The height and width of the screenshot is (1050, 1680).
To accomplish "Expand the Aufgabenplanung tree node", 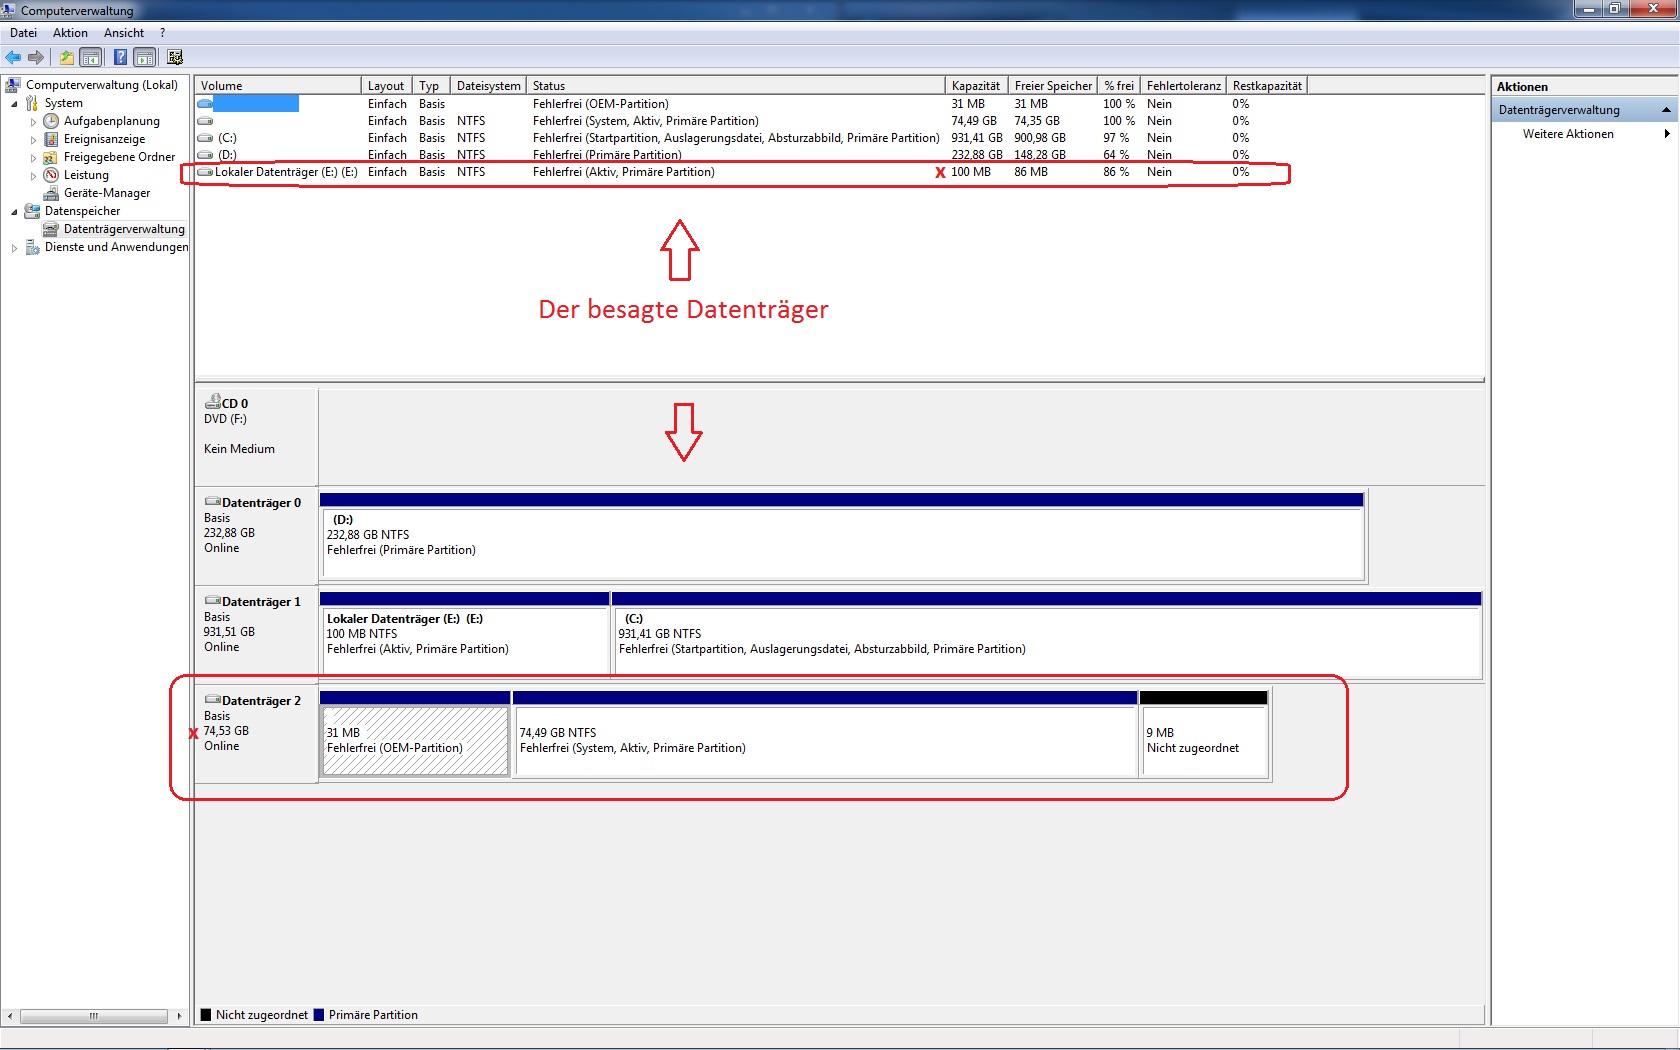I will [33, 122].
